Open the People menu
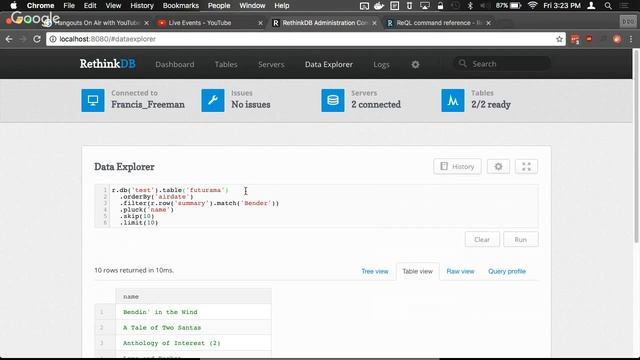The width and height of the screenshot is (640, 360). point(219,6)
